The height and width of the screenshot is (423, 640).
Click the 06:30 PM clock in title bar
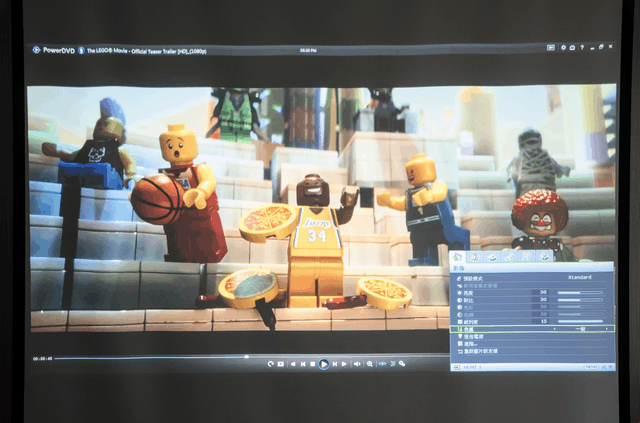pyautogui.click(x=308, y=51)
